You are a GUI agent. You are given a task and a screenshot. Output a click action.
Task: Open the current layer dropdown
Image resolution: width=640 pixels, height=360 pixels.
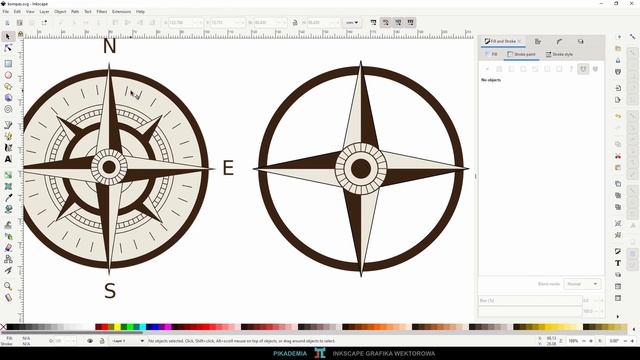click(x=128, y=341)
